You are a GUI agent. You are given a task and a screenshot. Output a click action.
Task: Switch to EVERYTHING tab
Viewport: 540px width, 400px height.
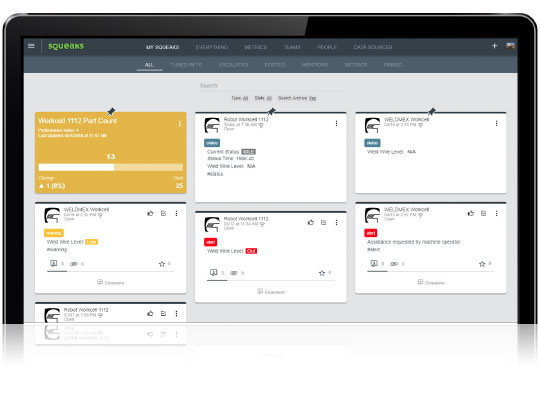212,47
